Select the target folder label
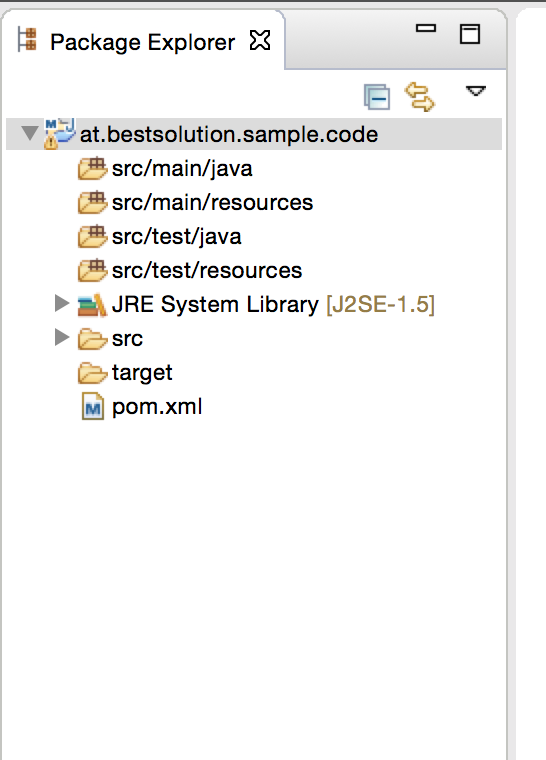The height and width of the screenshot is (760, 546). (x=142, y=373)
